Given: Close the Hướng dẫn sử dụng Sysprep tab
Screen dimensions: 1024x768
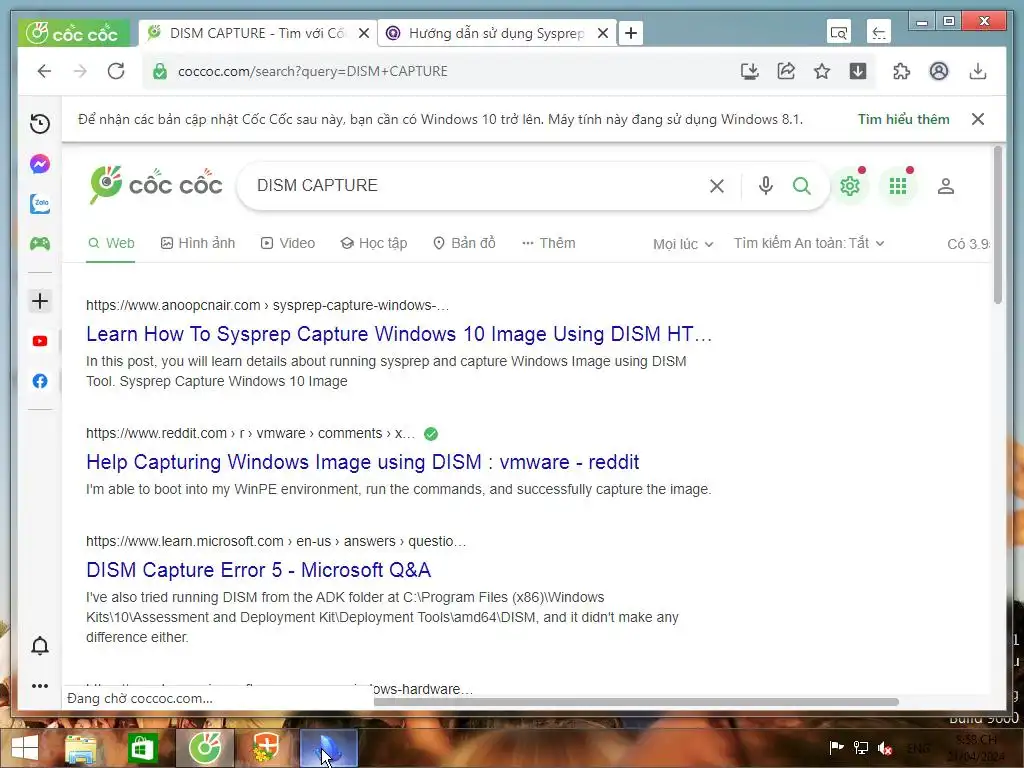Looking at the screenshot, I should (603, 33).
